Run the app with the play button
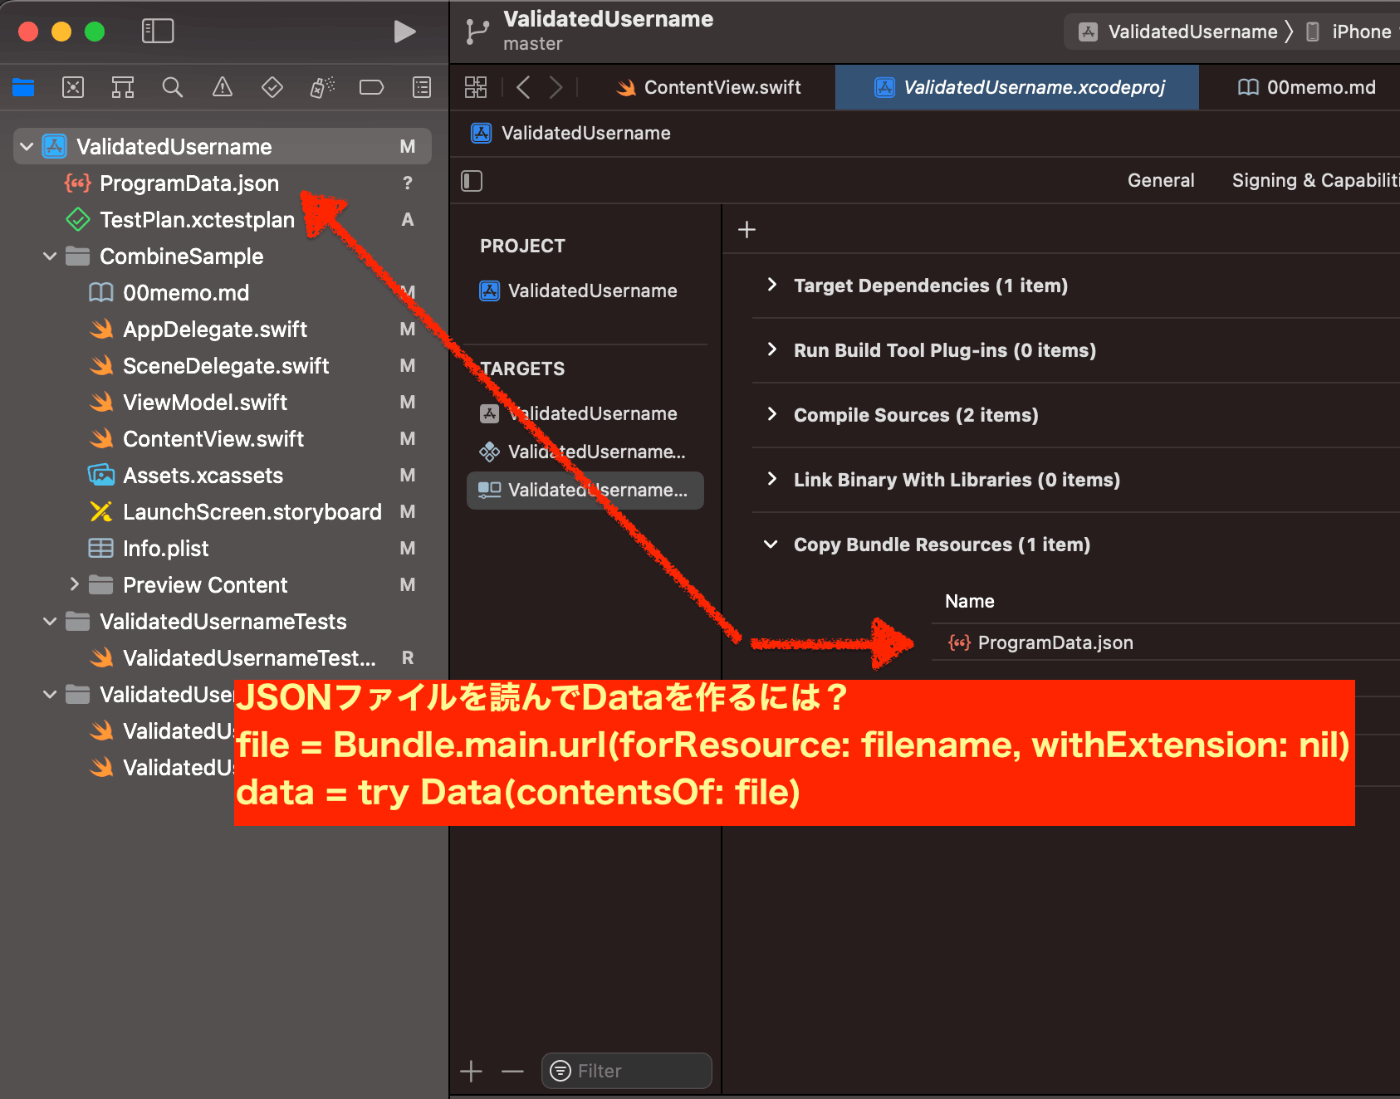This screenshot has height=1099, width=1400. [x=405, y=31]
